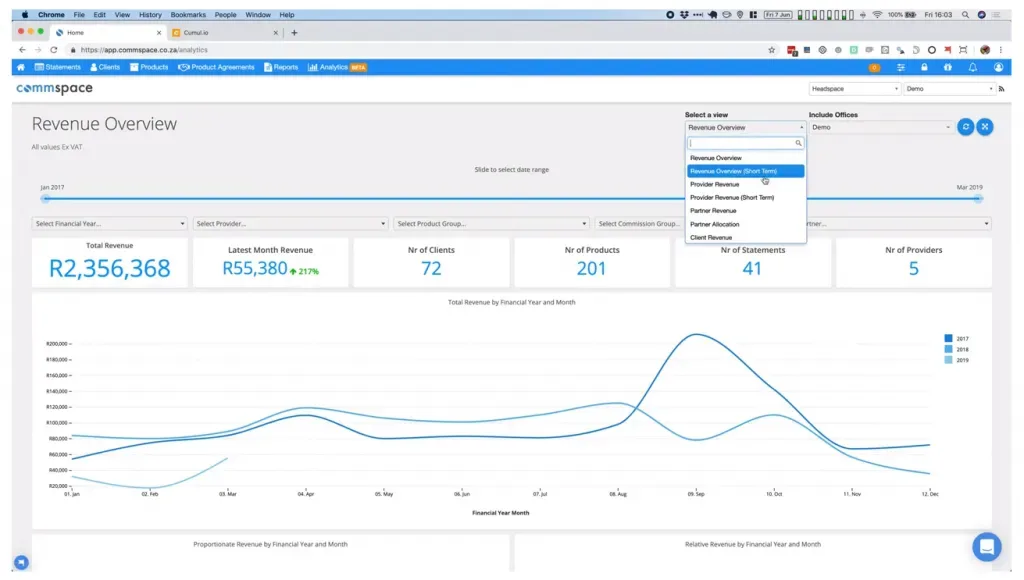Open the Demo dropdown in header
This screenshot has height=580, width=1024.
(x=950, y=89)
